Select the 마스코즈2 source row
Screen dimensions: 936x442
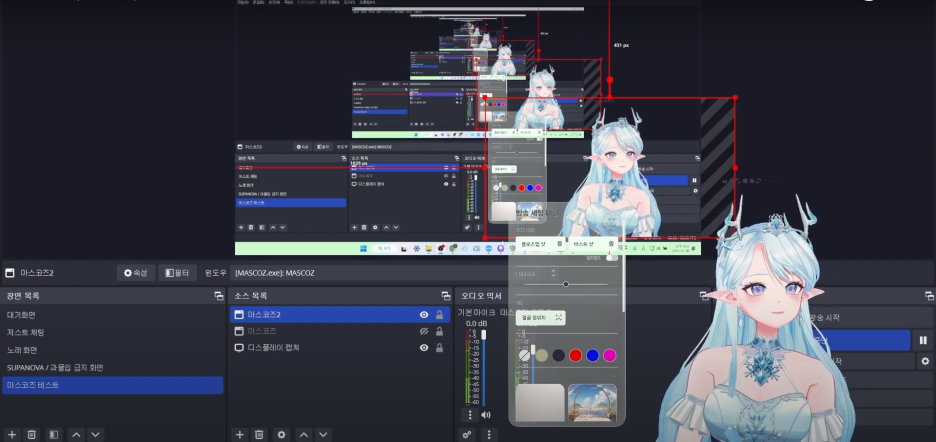click(340, 315)
